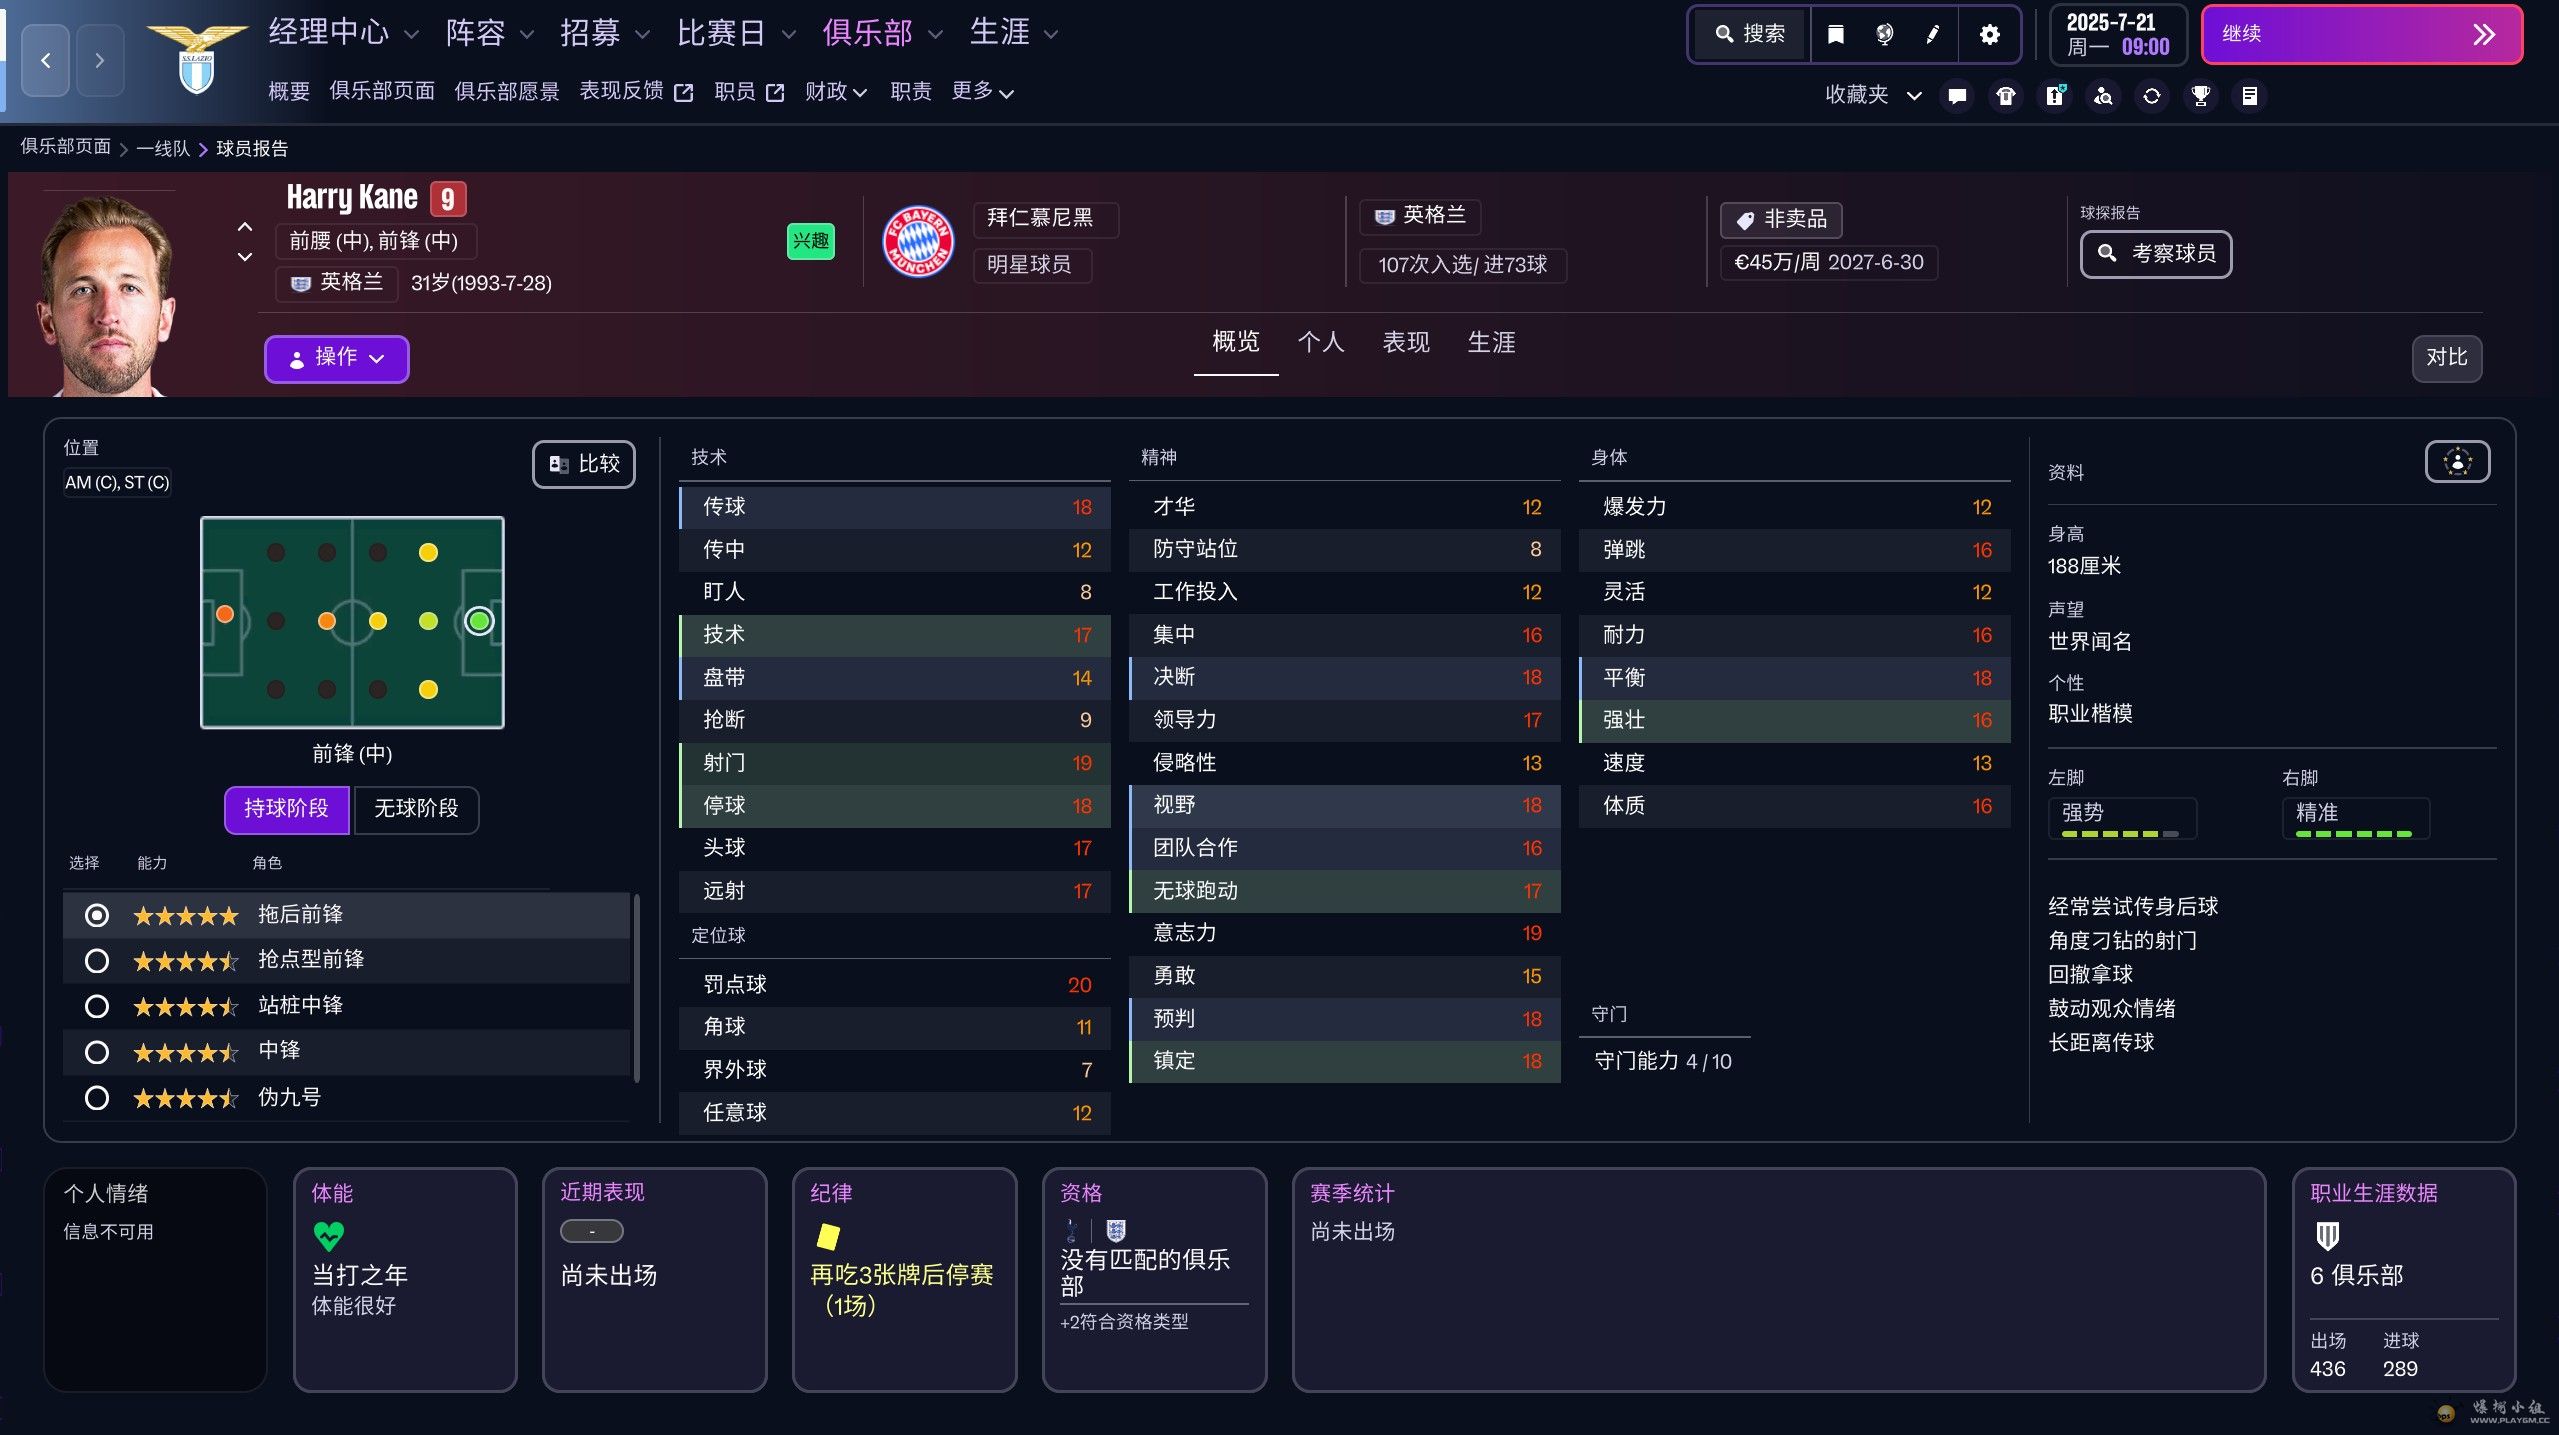Open the shirt squad shortcut icon
Screen dimensions: 2559x1435
2005,96
